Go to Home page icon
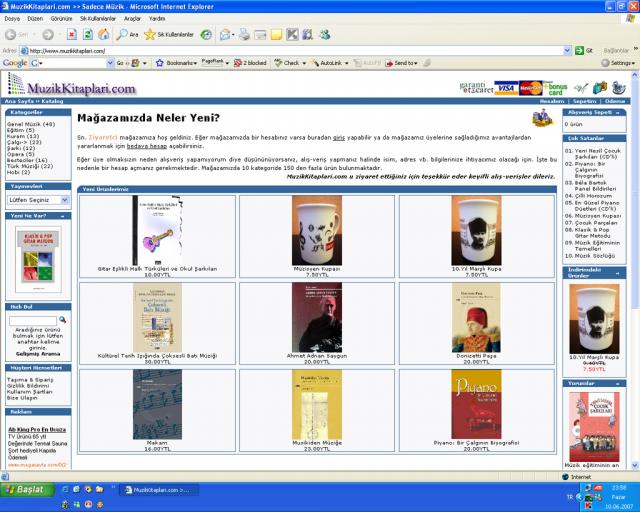Image resolution: width=640 pixels, height=512 pixels. (103, 35)
